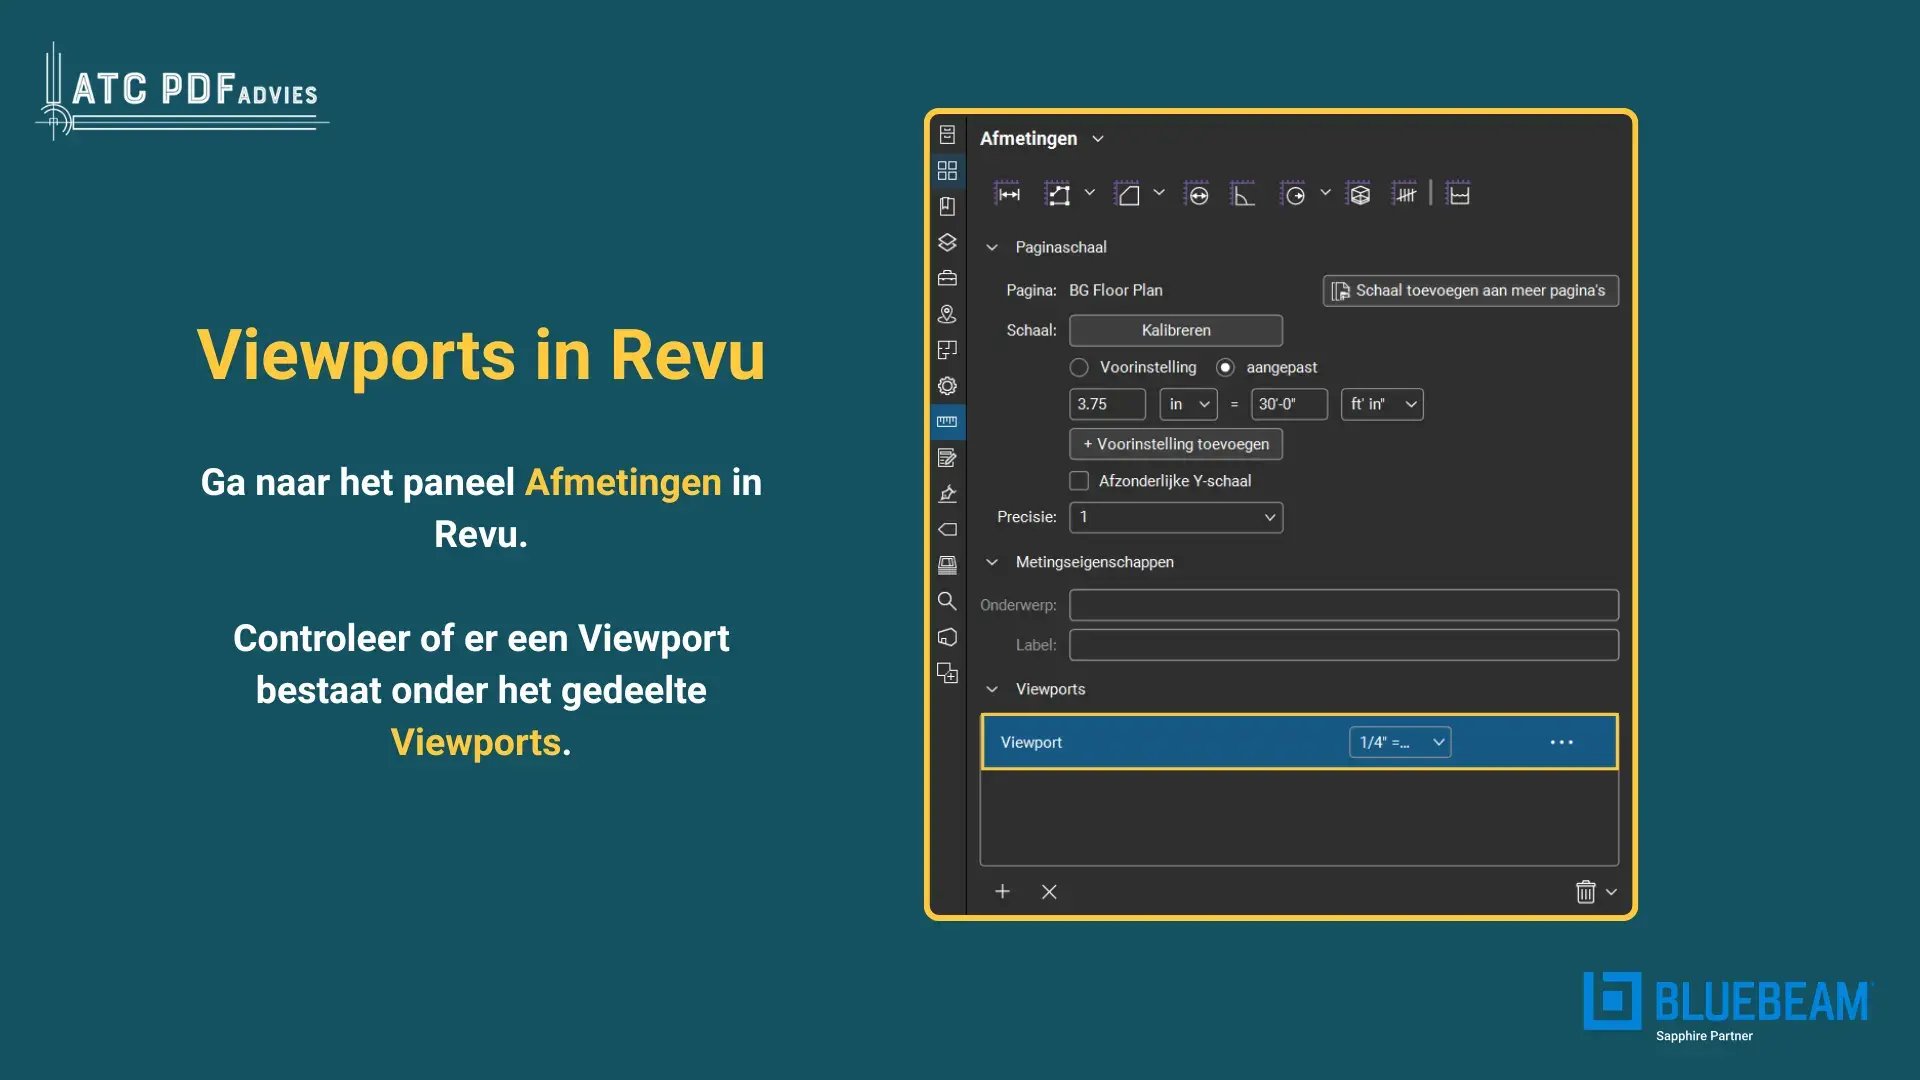Collapse the Paginaschaal section
The image size is (1920, 1080).
(x=992, y=247)
